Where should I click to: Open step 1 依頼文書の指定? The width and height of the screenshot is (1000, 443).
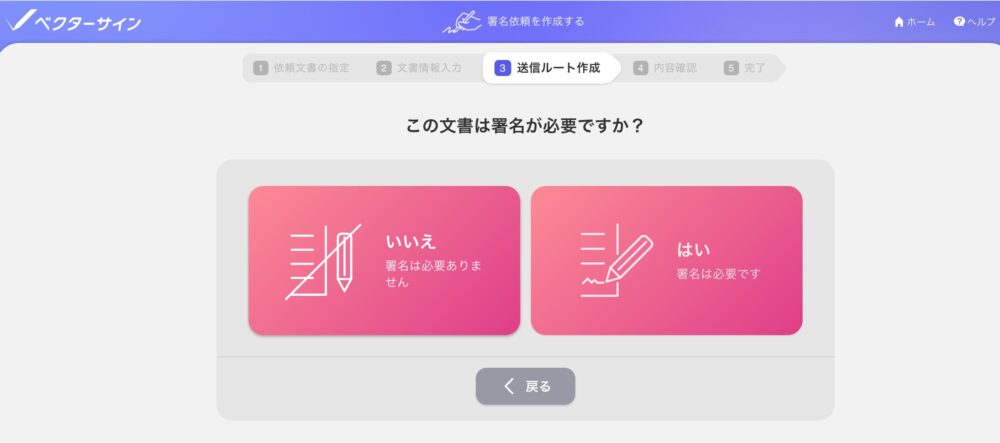click(302, 68)
